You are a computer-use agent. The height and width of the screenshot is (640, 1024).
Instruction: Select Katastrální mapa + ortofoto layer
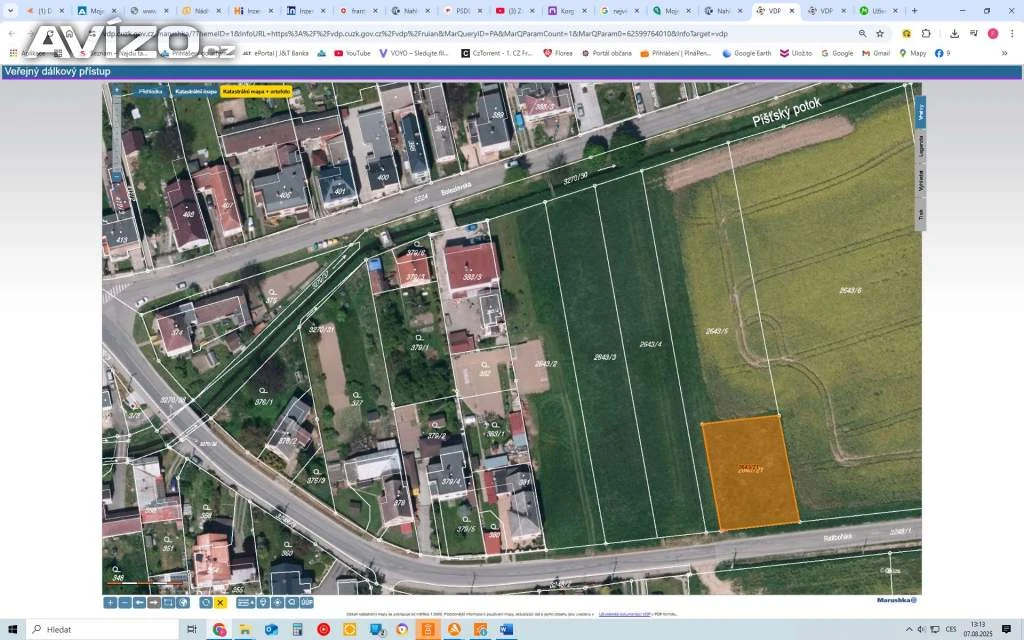[256, 92]
